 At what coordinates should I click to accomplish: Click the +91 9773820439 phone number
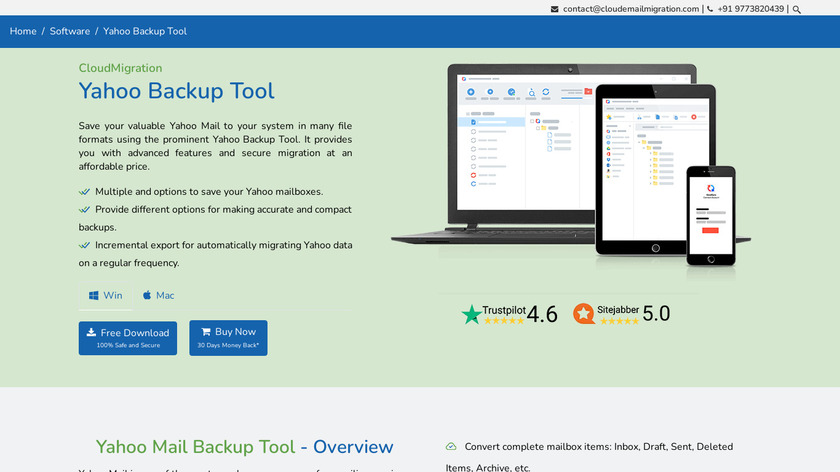(x=751, y=9)
